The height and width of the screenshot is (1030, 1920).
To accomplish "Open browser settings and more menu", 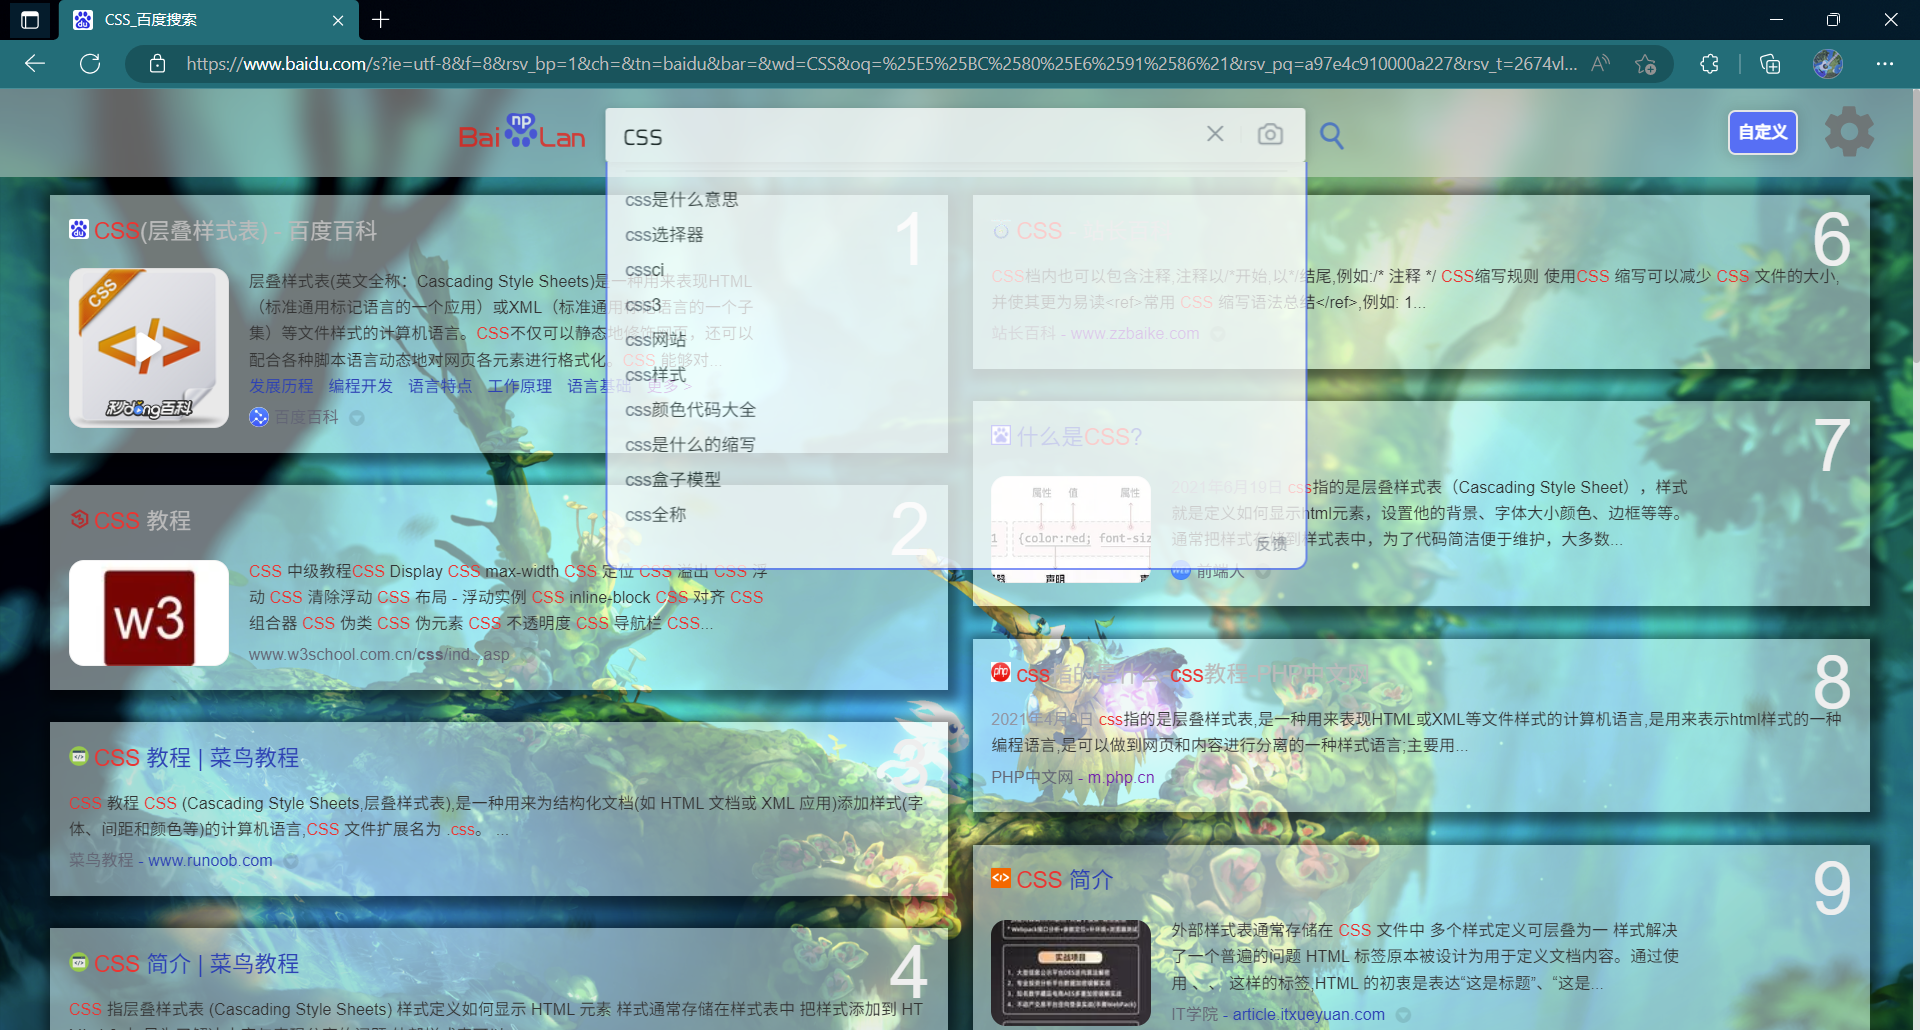I will 1885,64.
